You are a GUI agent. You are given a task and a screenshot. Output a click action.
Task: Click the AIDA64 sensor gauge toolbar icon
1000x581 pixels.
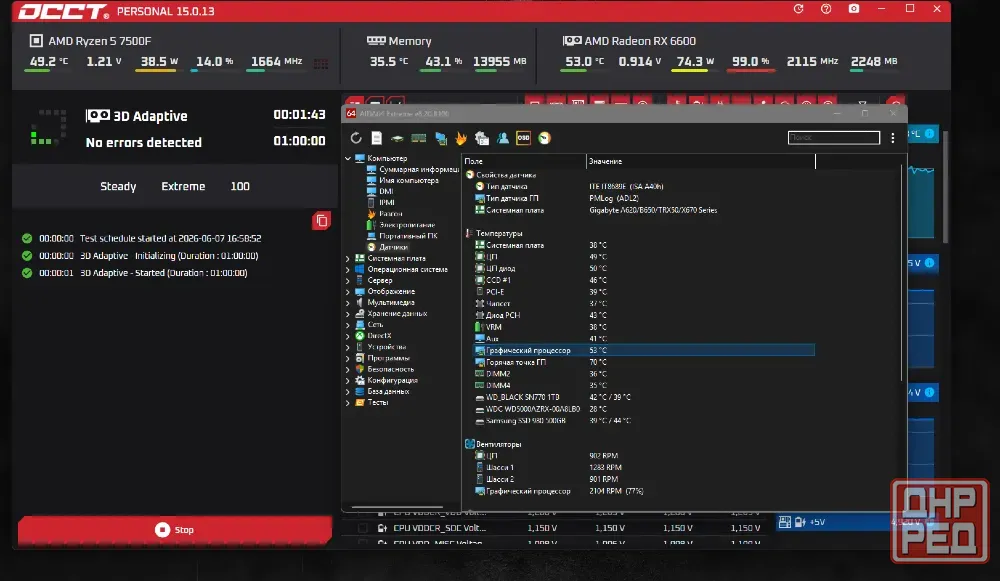544,138
